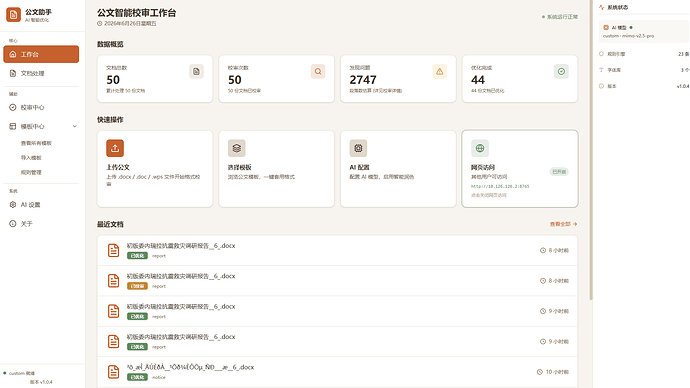
Task: Click file icon of the garbled-name notice document
Action: pyautogui.click(x=114, y=372)
